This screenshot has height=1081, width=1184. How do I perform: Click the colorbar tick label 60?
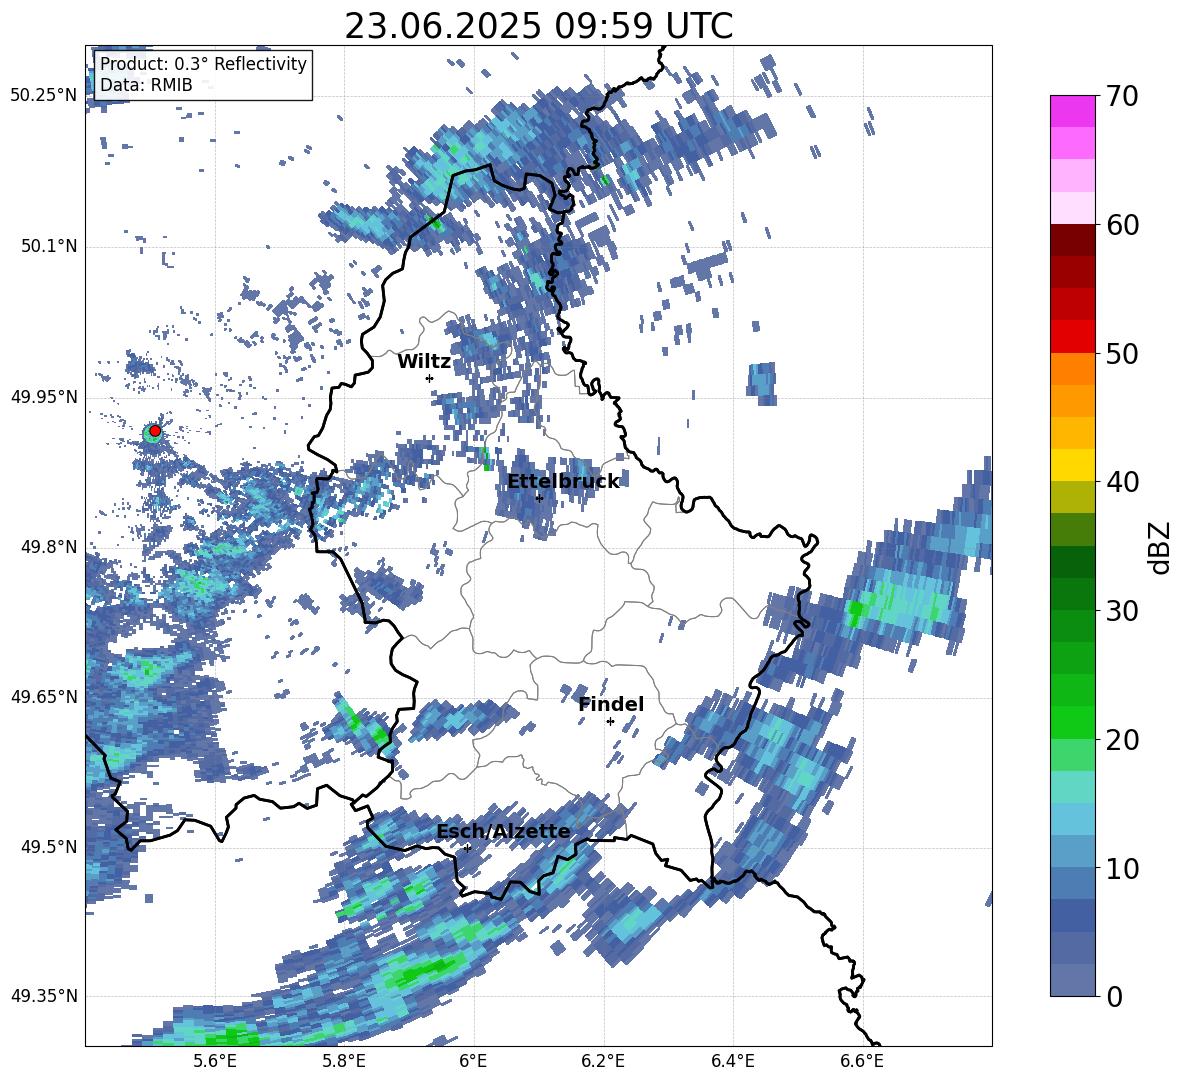[x=1123, y=225]
